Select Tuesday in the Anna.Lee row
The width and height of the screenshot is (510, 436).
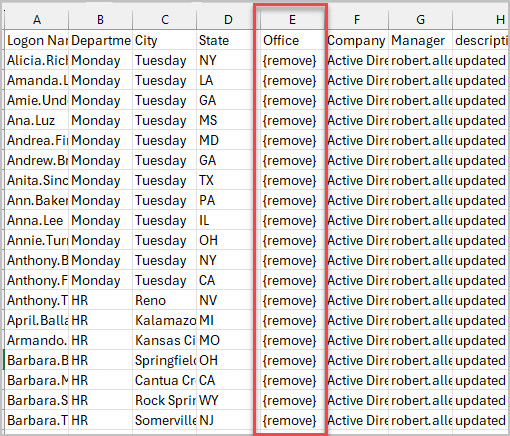coord(165,220)
